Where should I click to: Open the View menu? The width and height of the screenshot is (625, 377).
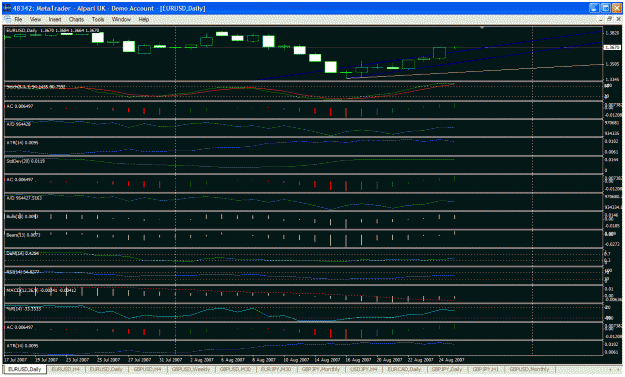coord(35,19)
